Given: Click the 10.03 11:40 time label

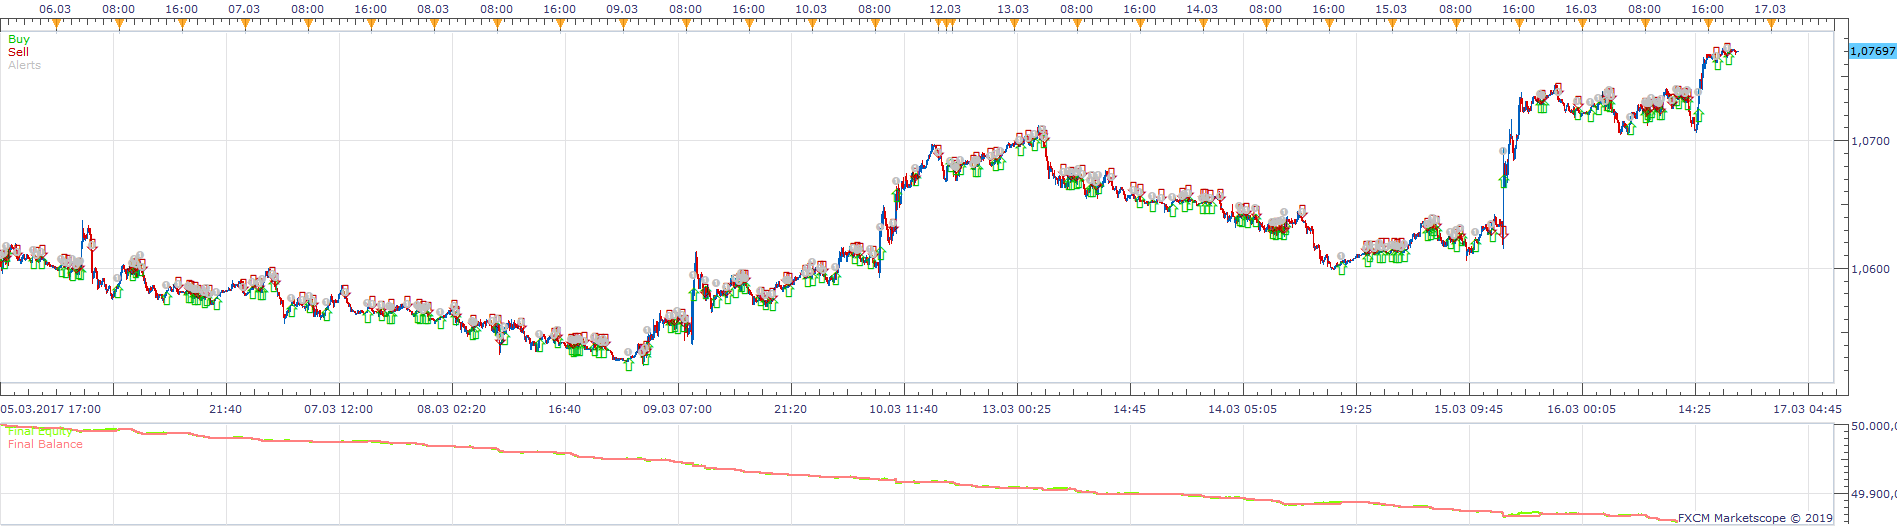Looking at the screenshot, I should [904, 409].
